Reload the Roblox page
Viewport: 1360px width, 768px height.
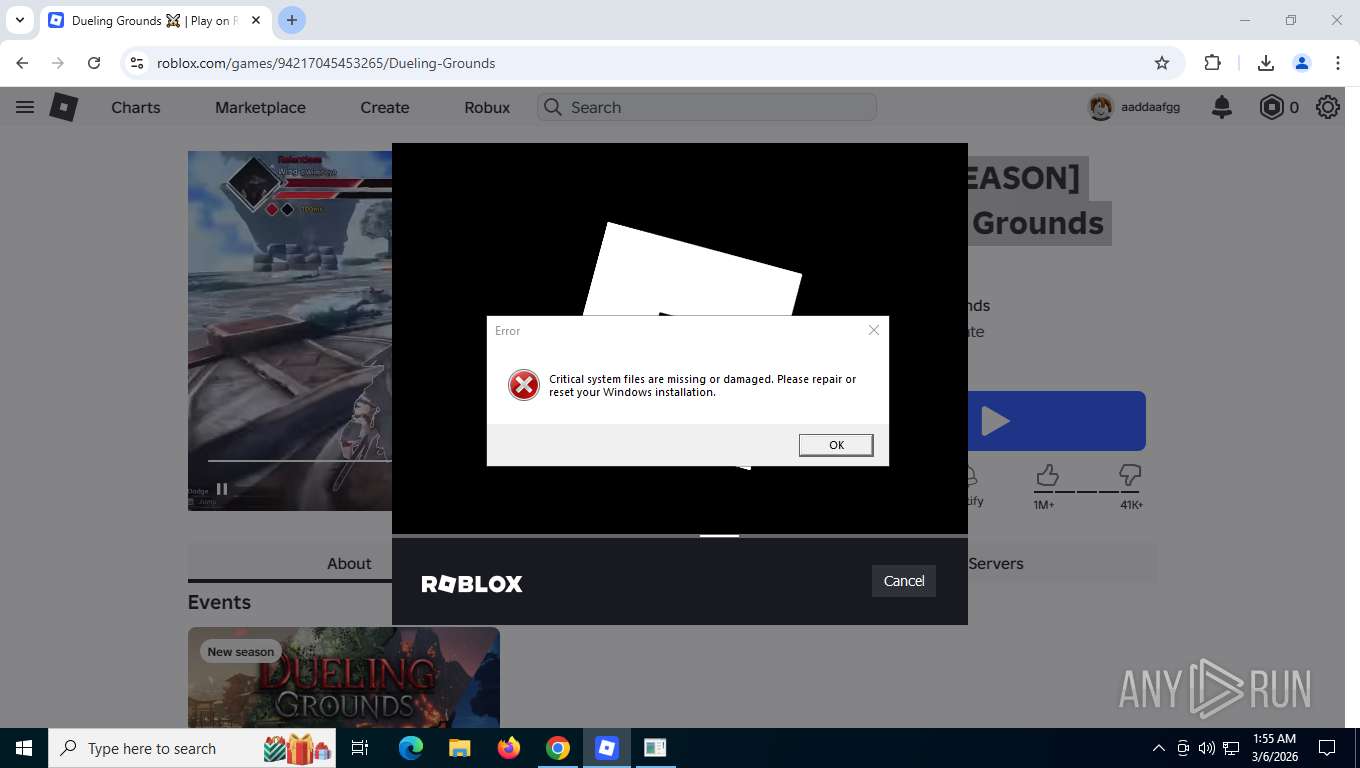point(94,63)
